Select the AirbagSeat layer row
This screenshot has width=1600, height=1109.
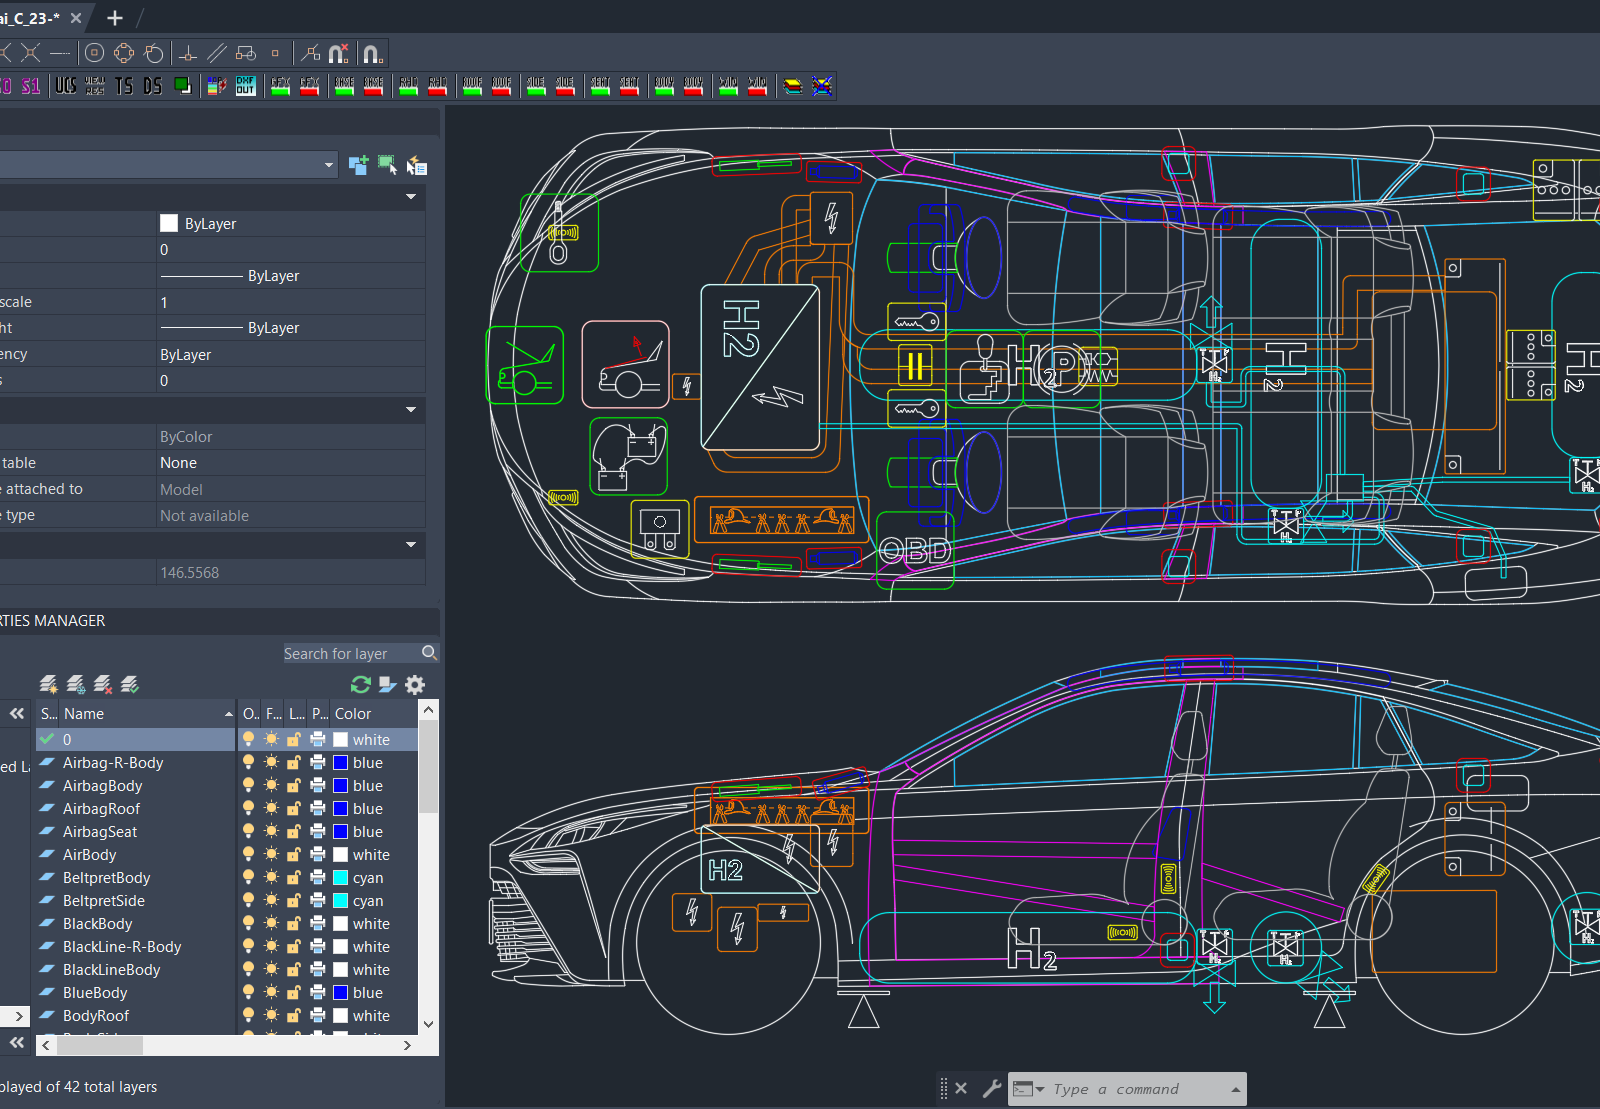click(100, 831)
